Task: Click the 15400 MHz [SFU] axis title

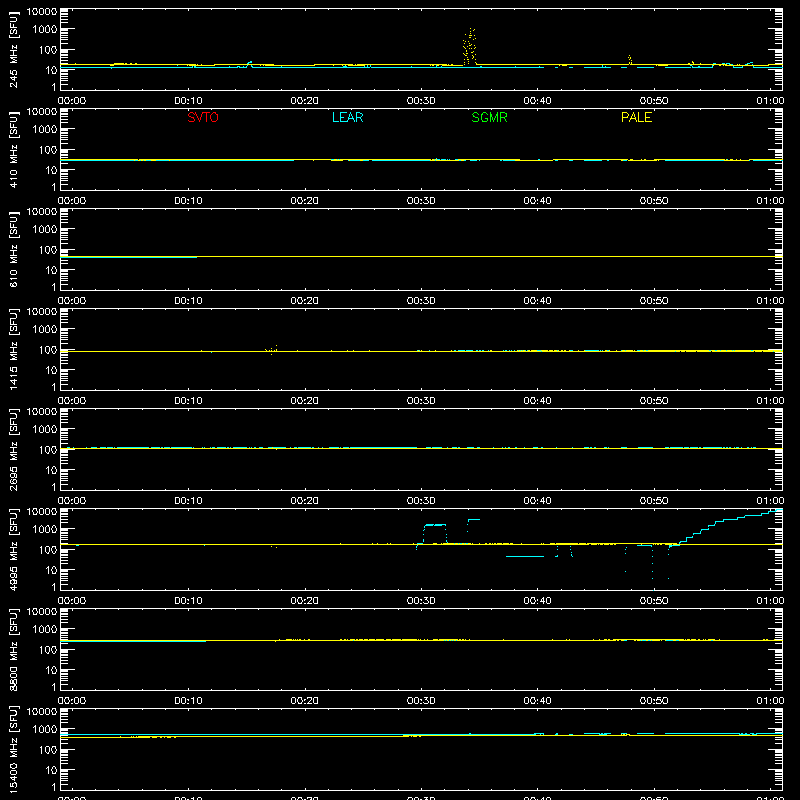Action: 13,749
